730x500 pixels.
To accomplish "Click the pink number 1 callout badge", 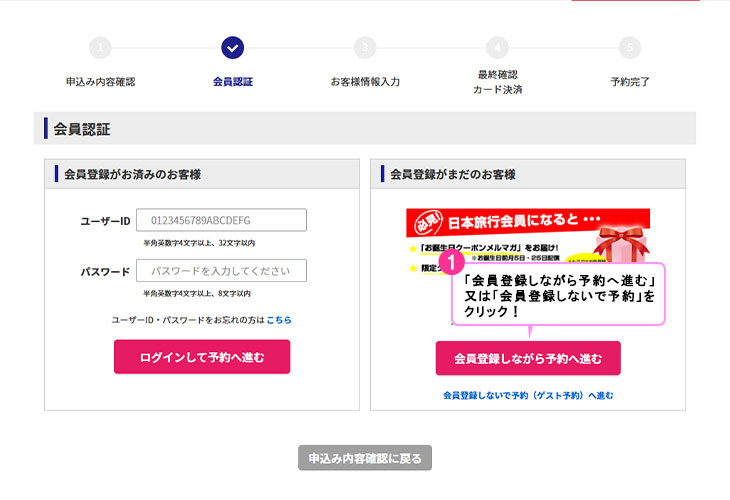I will tap(452, 264).
